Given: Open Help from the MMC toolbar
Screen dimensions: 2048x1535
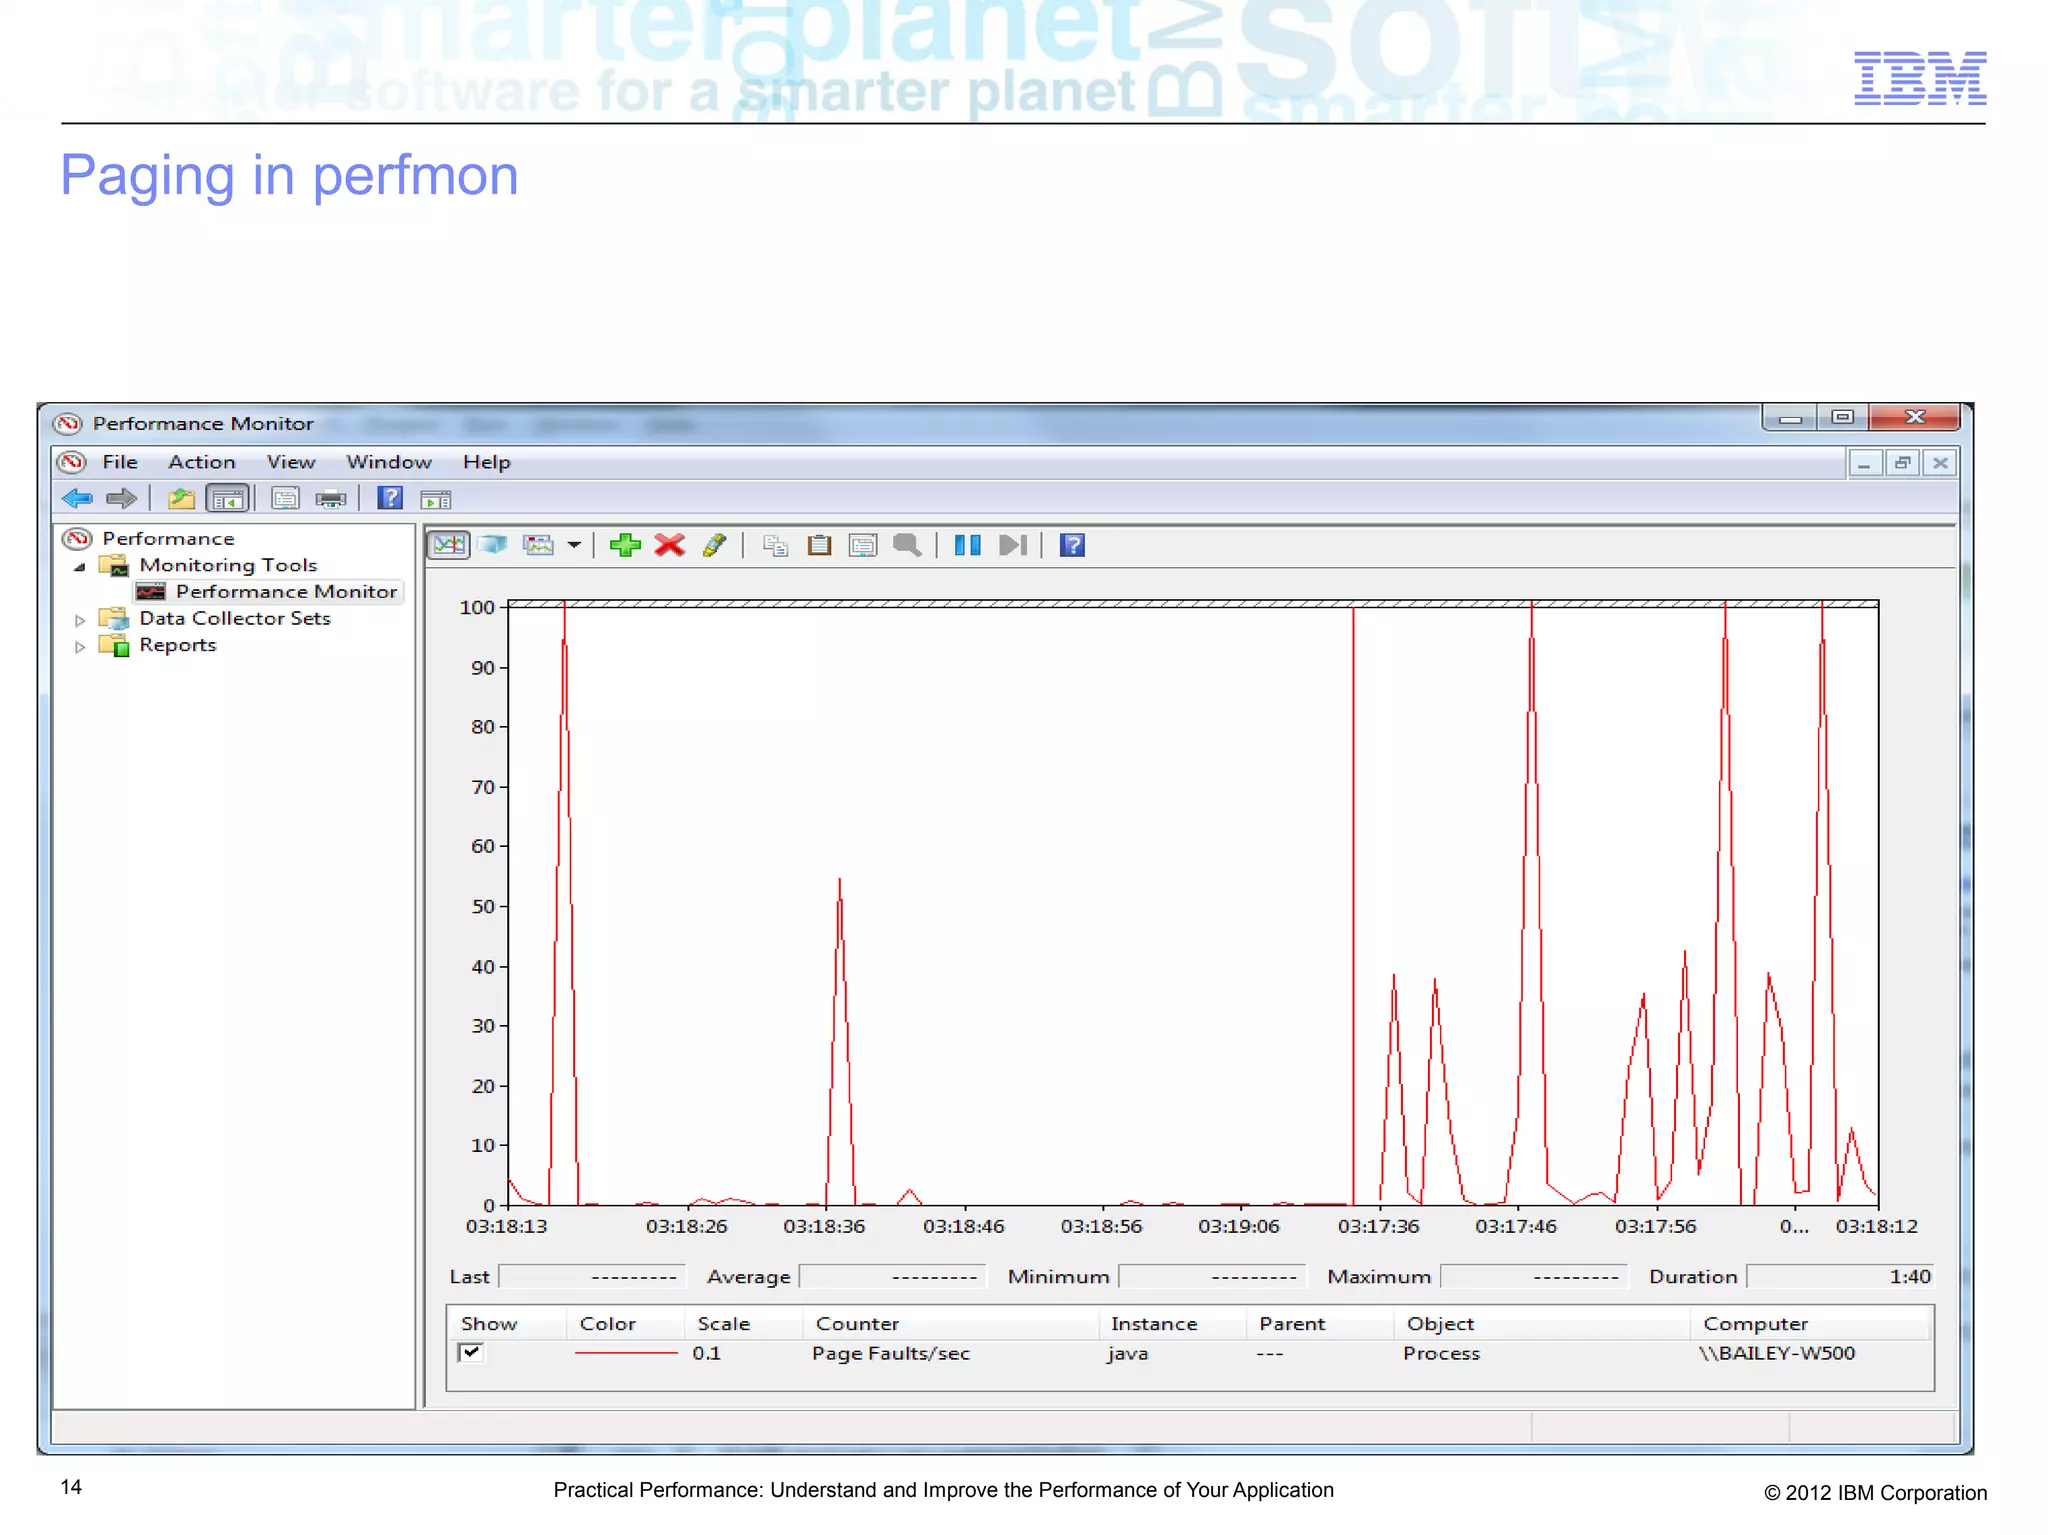Looking at the screenshot, I should coord(390,498).
